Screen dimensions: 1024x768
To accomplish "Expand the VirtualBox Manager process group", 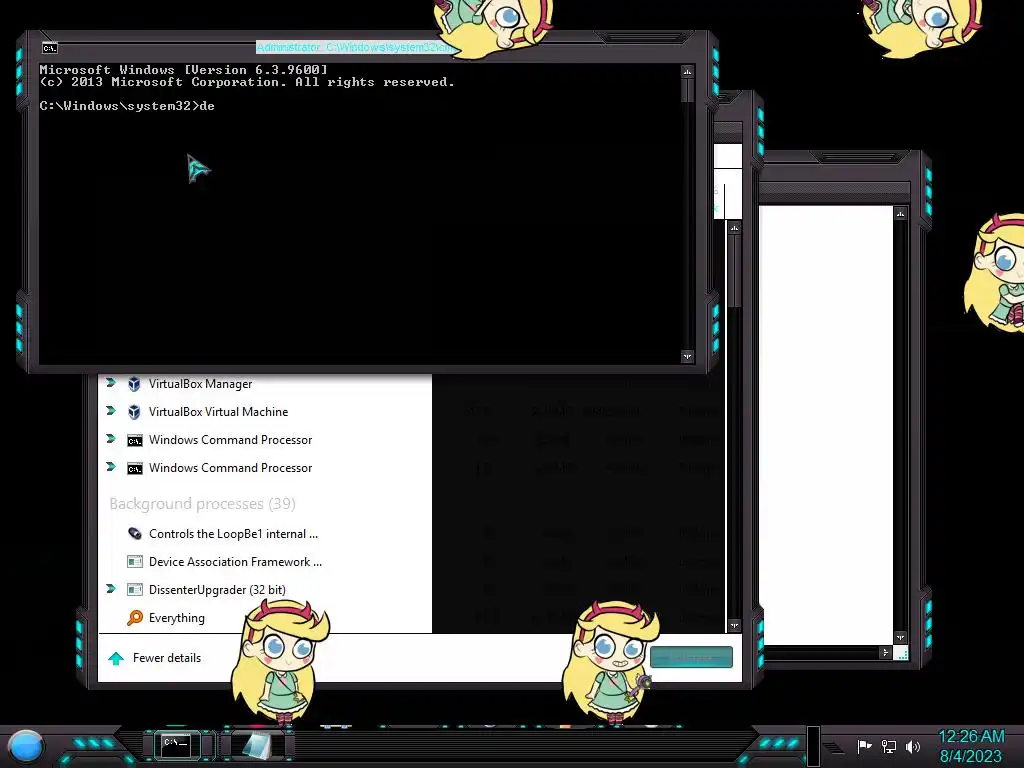I will click(x=111, y=383).
